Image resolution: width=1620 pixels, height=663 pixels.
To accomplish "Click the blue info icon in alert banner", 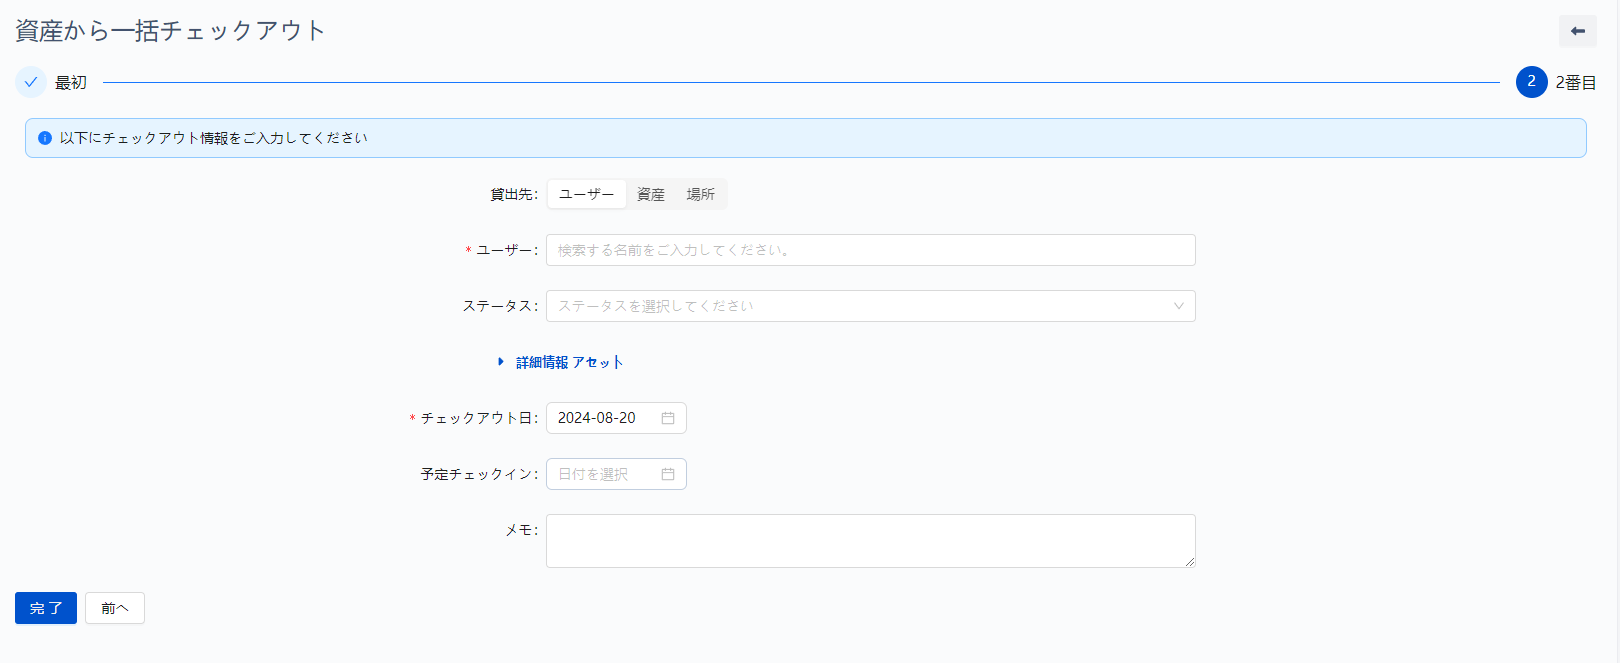I will pyautogui.click(x=45, y=138).
